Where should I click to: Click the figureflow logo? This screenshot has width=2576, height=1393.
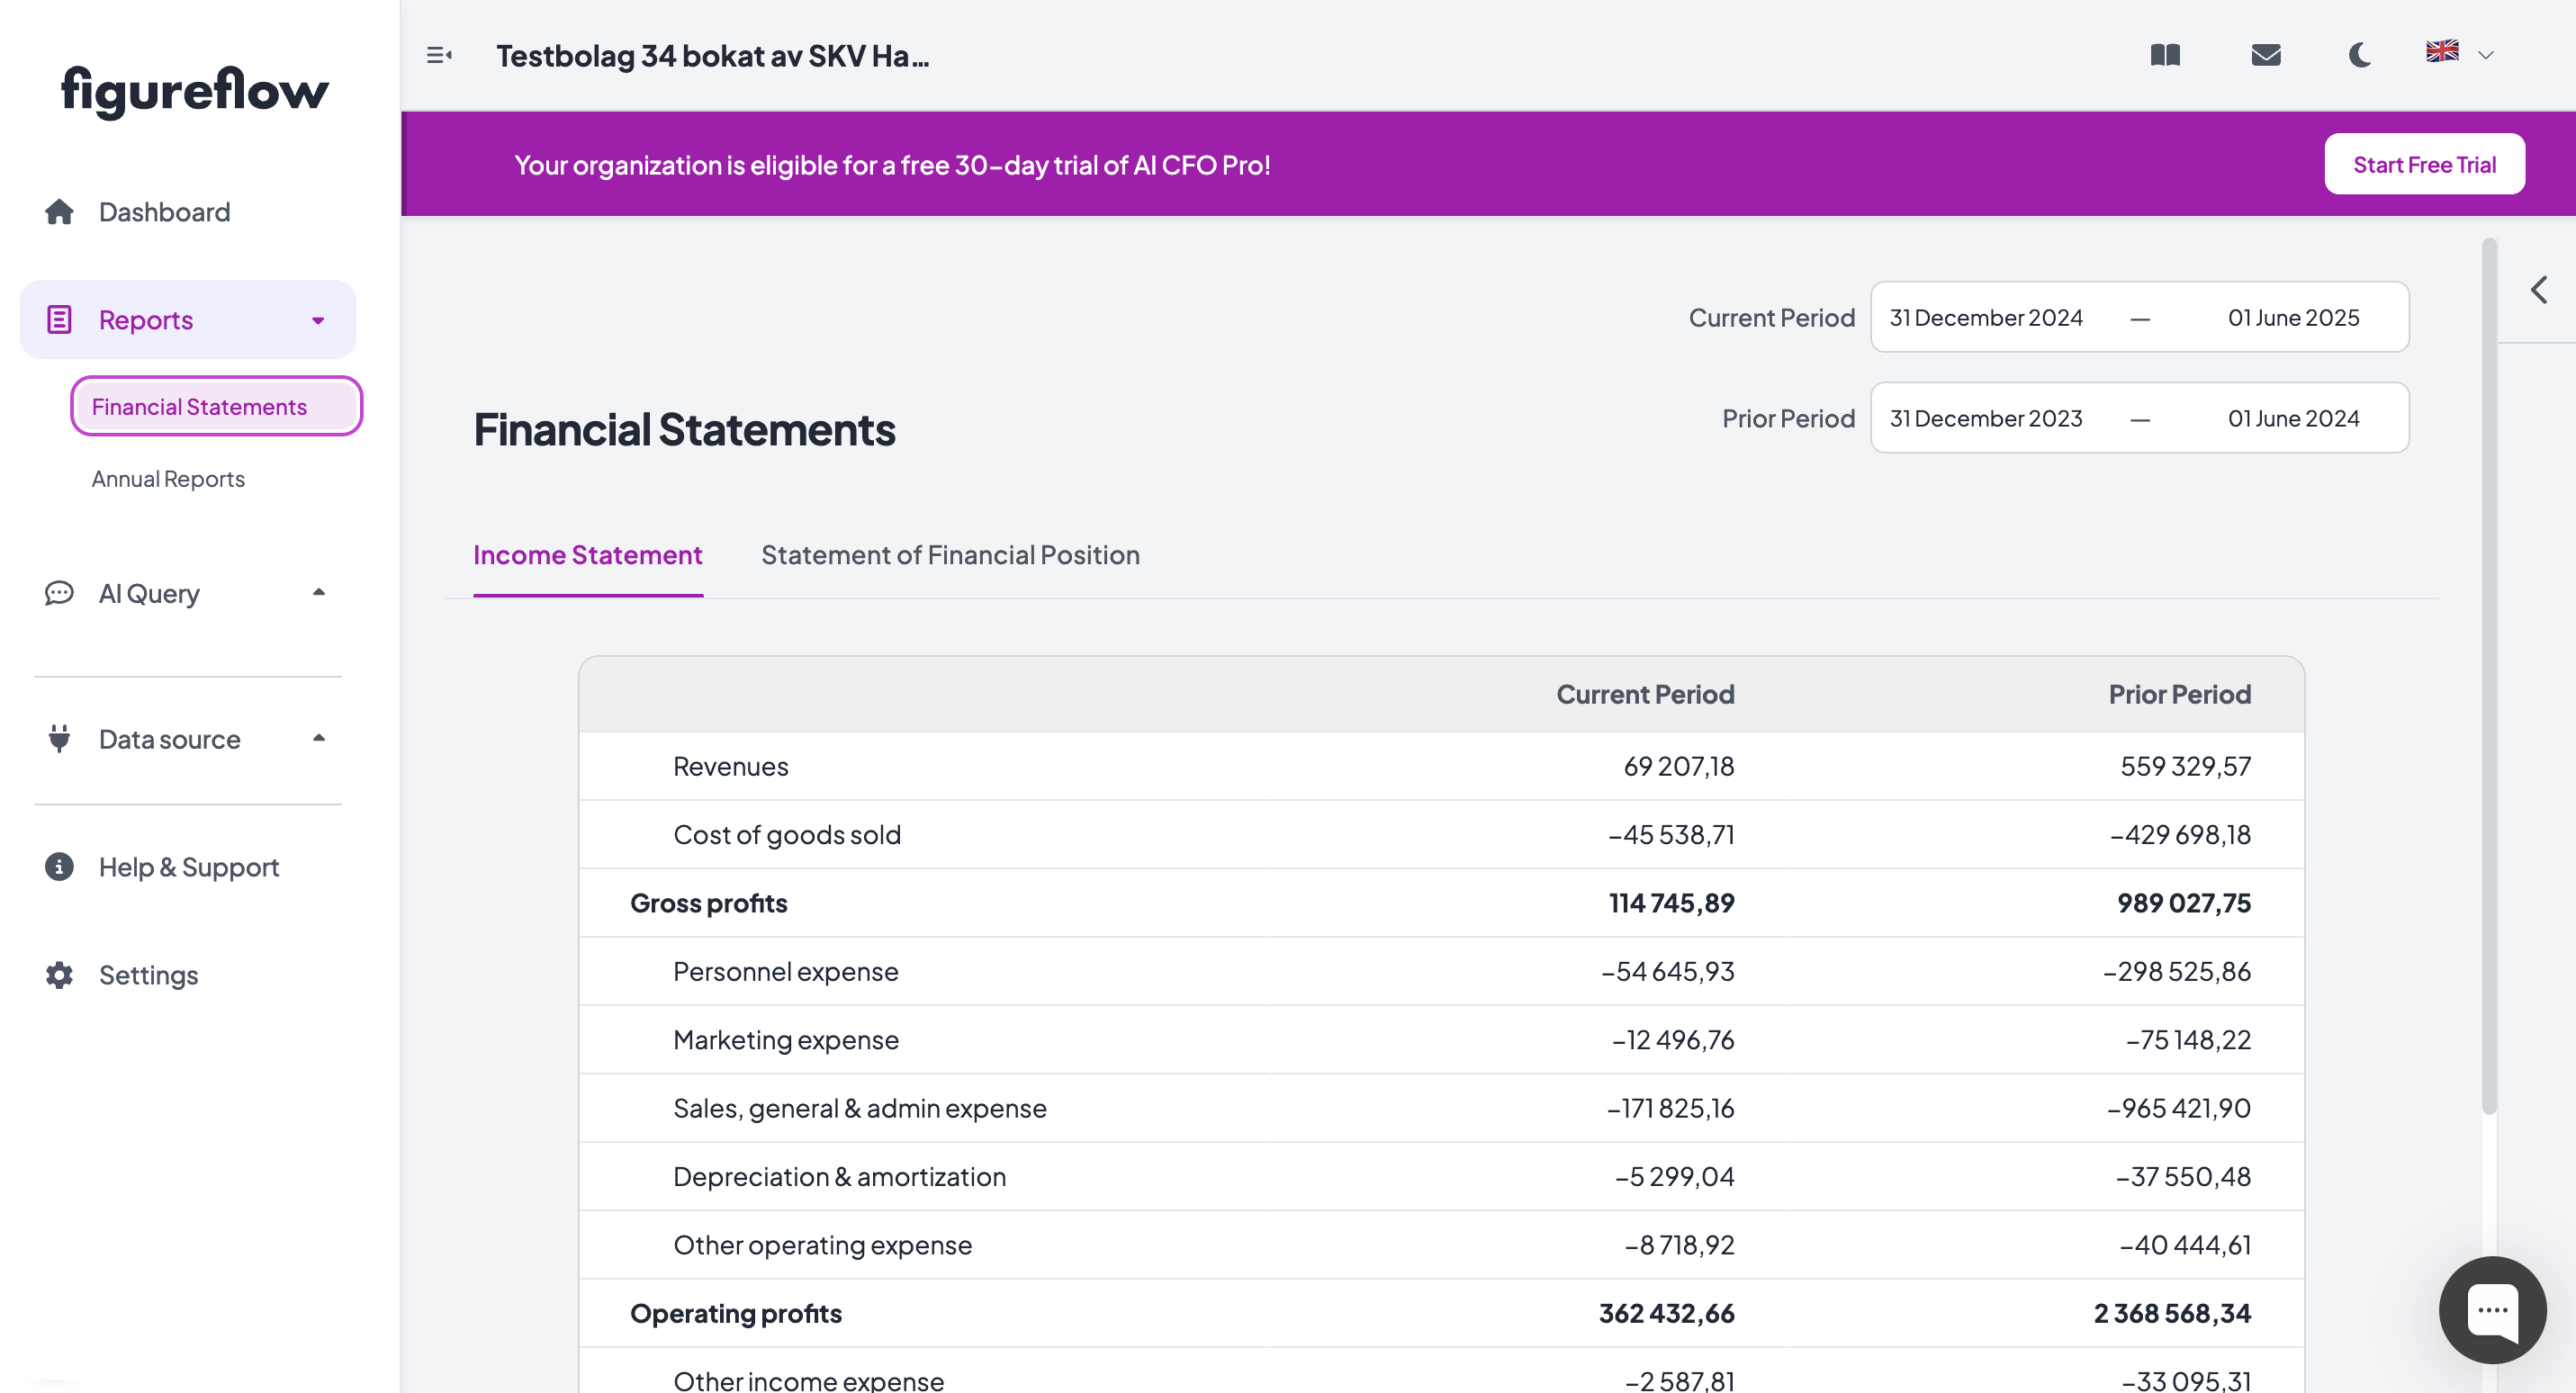click(195, 92)
